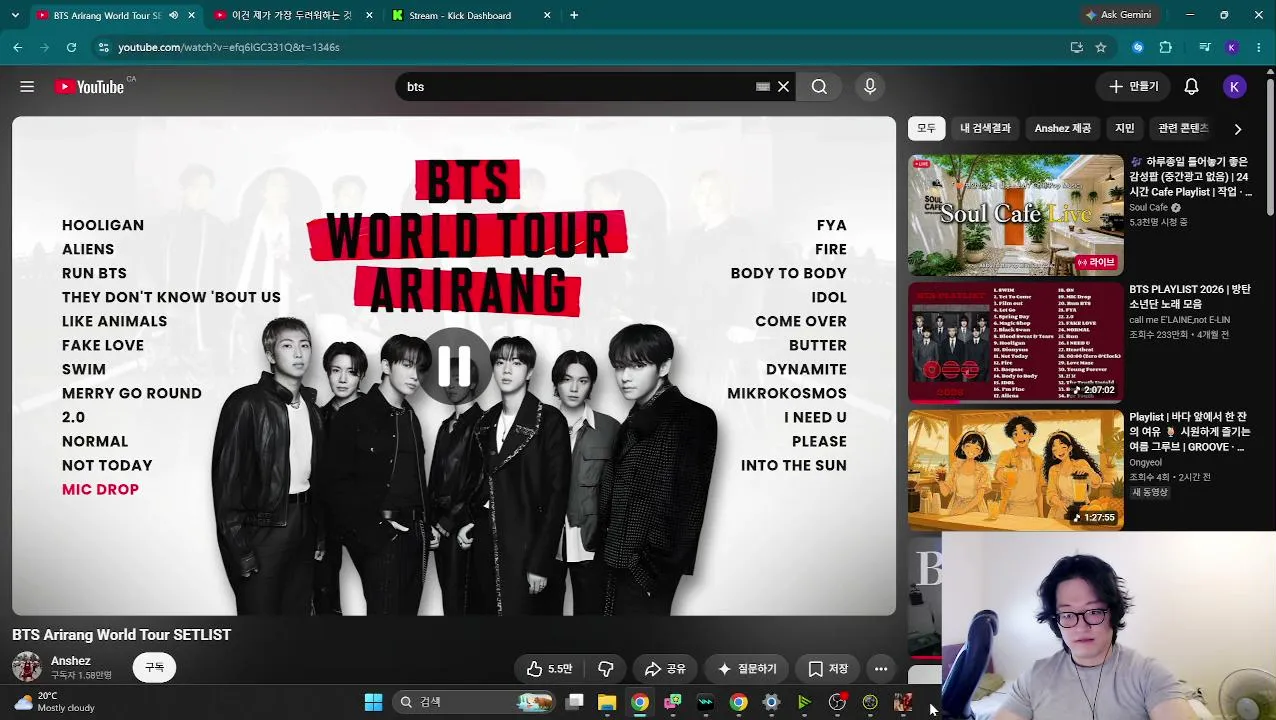Share the video via 공유
Screen dimensions: 1276x720
click(x=665, y=669)
